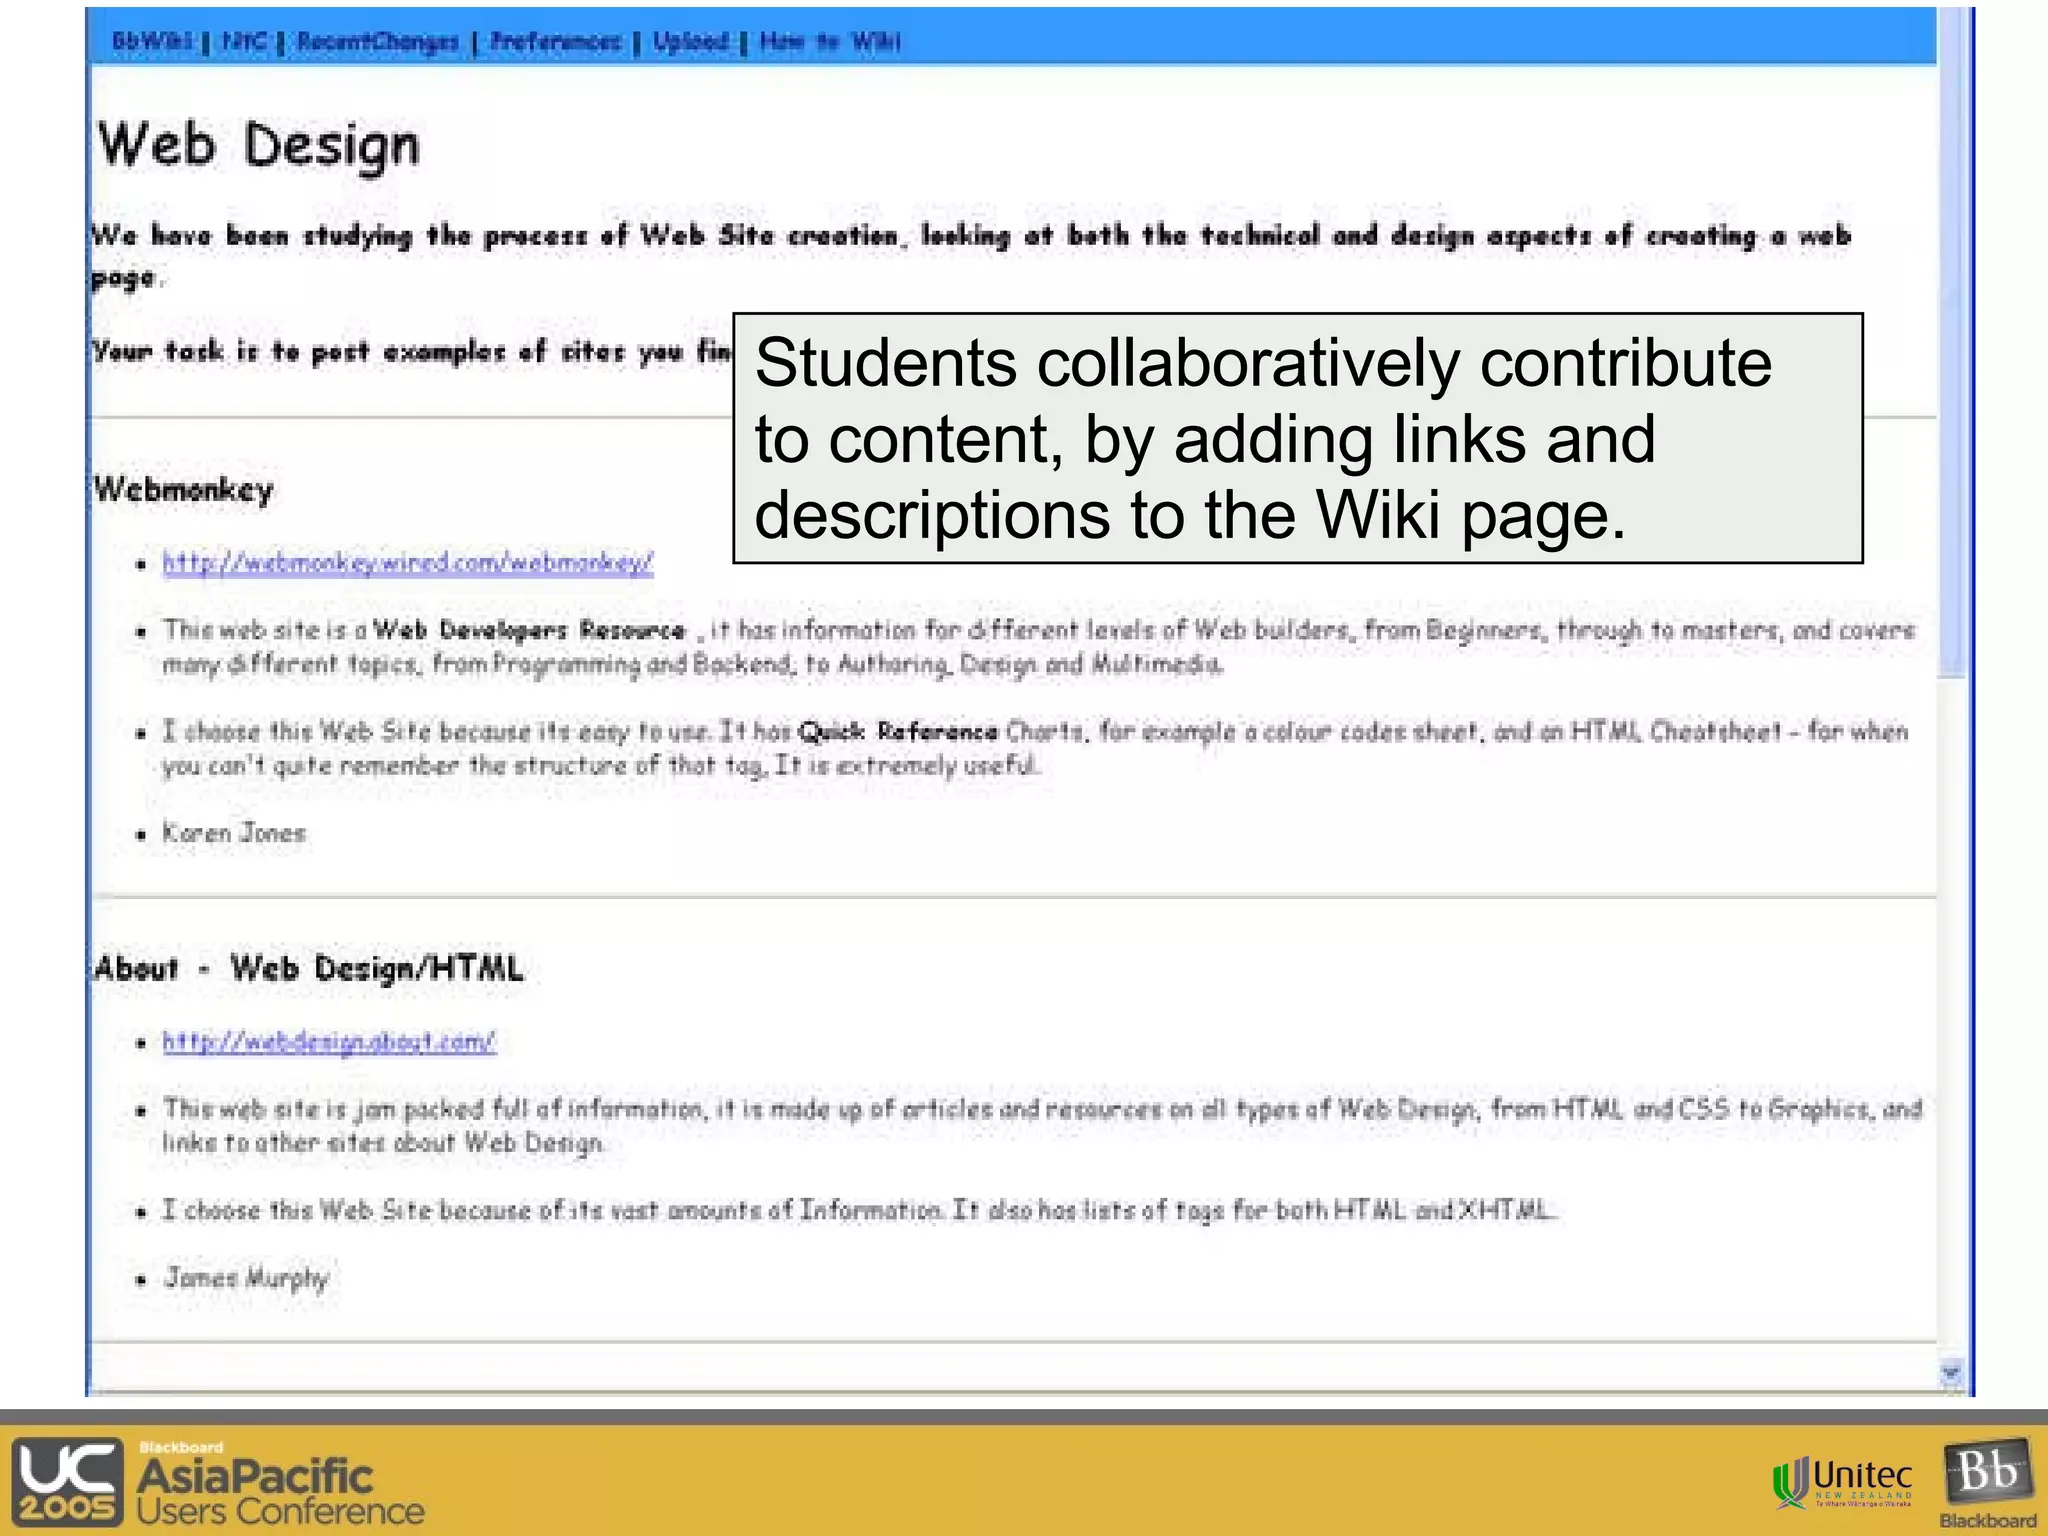
Task: Click the 'This web site is jam packed' description
Action: pyautogui.click(x=1042, y=1125)
